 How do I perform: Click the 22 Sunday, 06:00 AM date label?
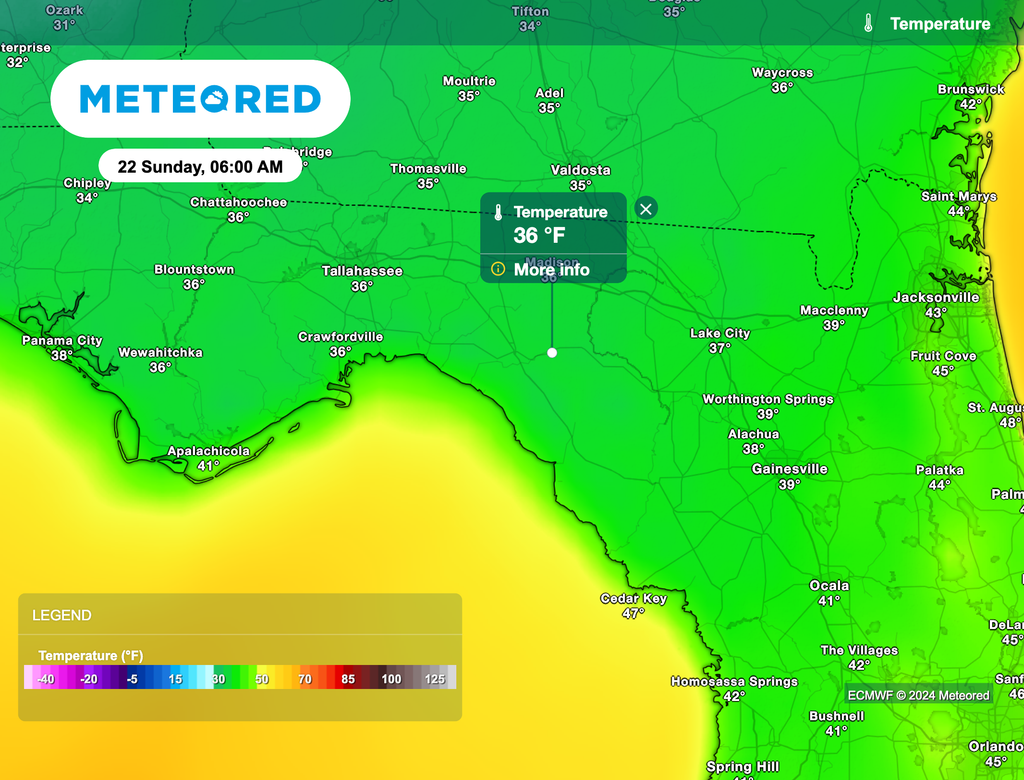(200, 167)
